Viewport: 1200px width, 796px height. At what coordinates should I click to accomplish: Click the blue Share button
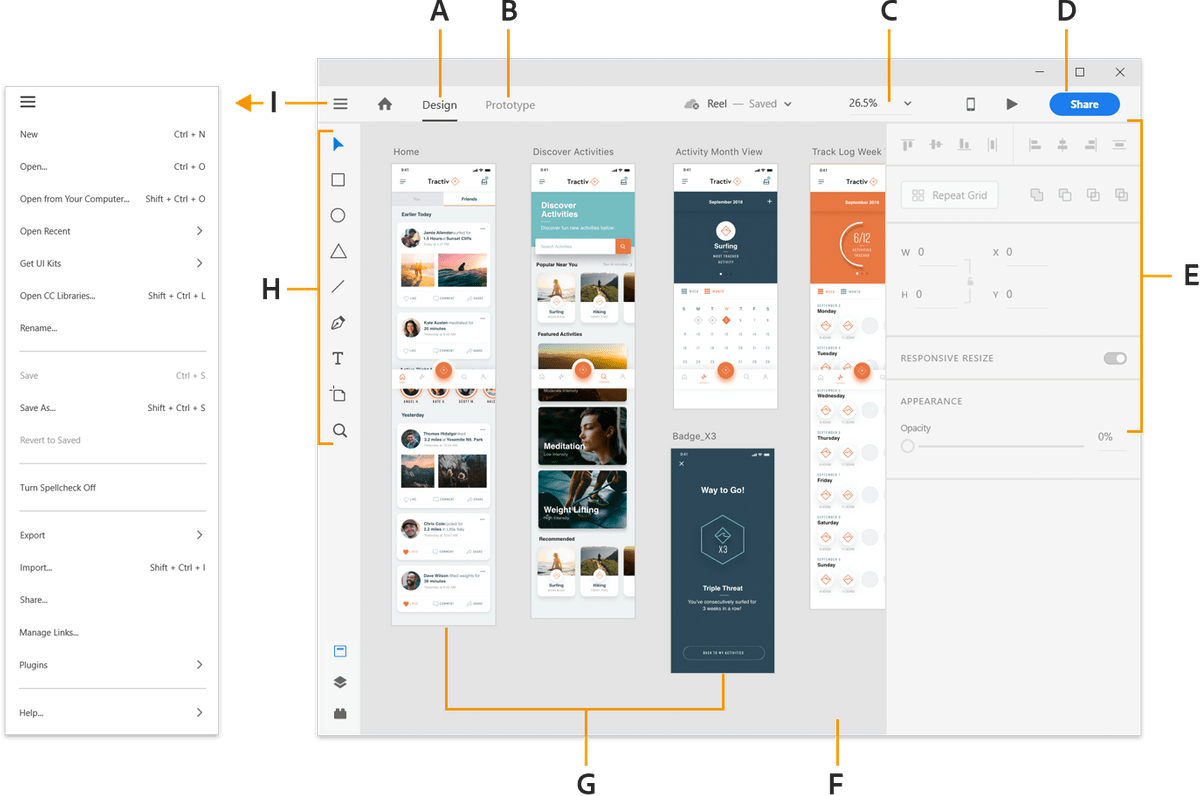(1084, 103)
